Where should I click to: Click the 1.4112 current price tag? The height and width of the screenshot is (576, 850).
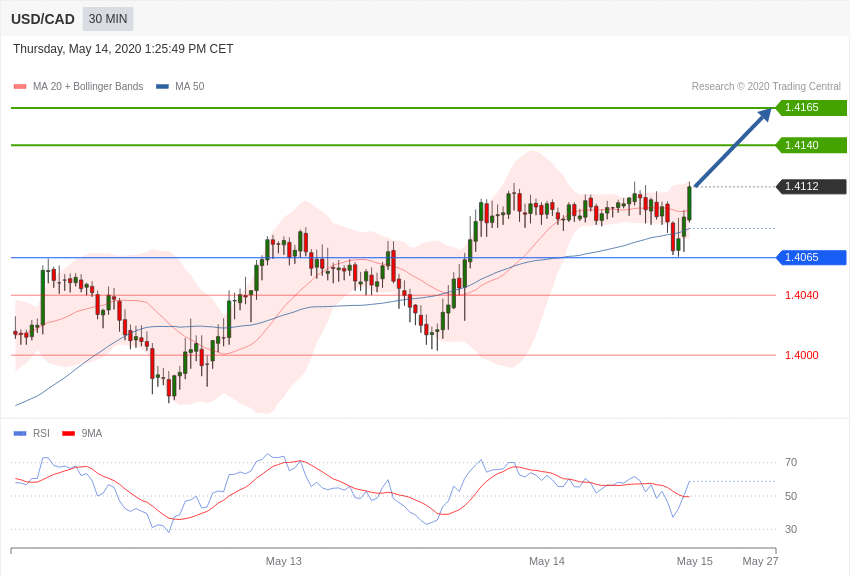[811, 186]
